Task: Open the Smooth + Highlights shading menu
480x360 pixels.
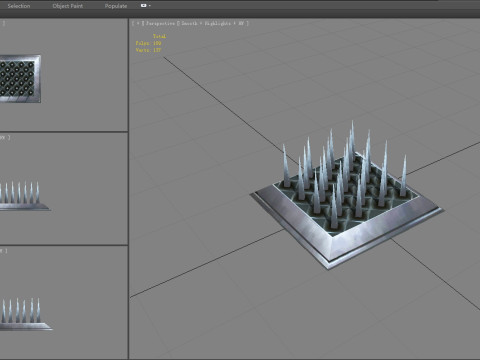Action: [212, 23]
